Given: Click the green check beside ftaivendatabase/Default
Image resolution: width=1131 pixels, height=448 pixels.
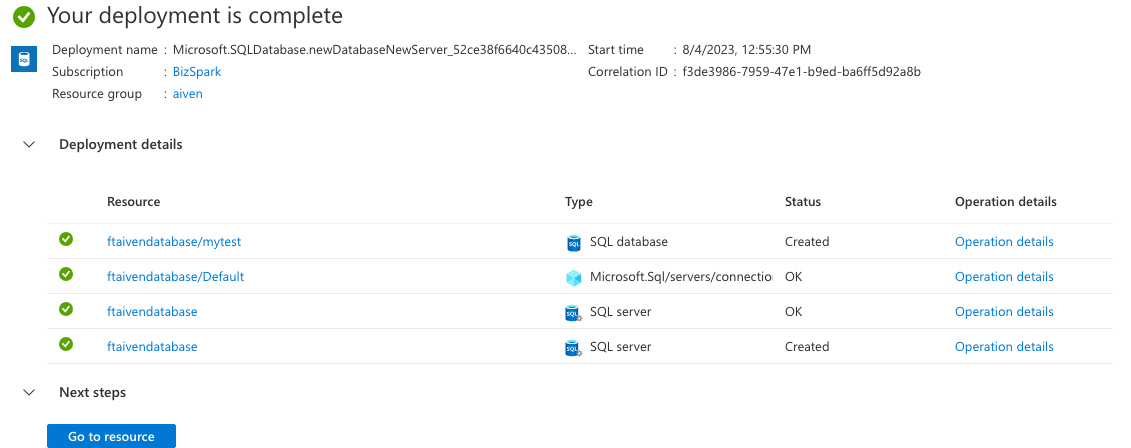Looking at the screenshot, I should coord(66,274).
